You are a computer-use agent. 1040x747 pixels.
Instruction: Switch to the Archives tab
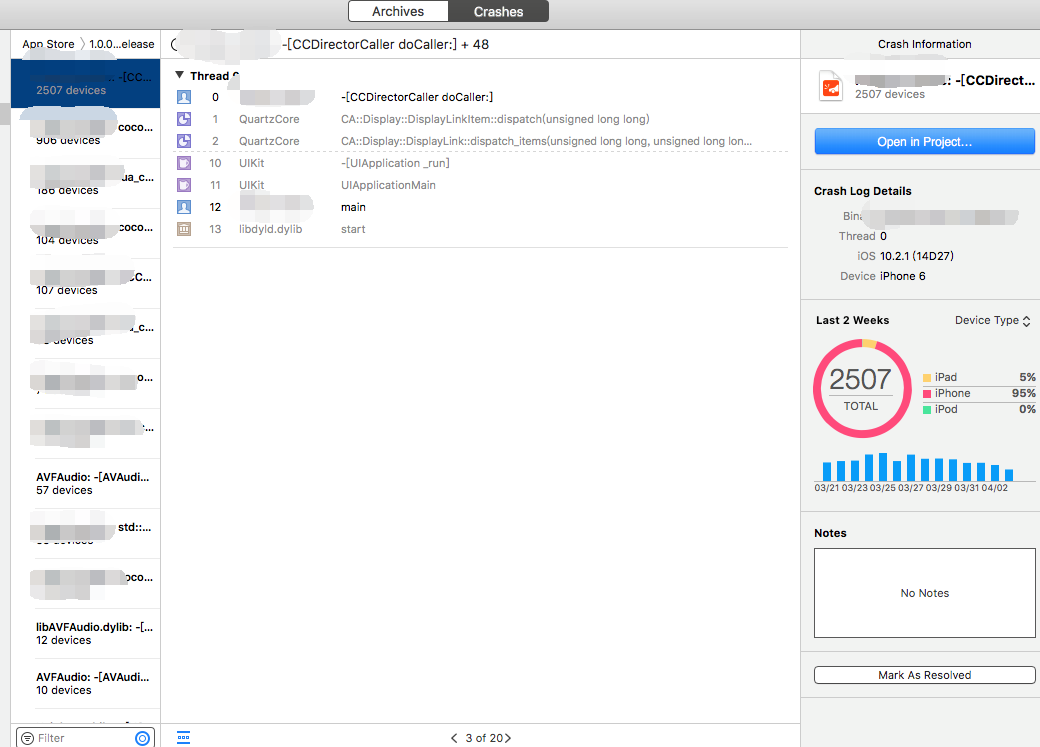(398, 11)
